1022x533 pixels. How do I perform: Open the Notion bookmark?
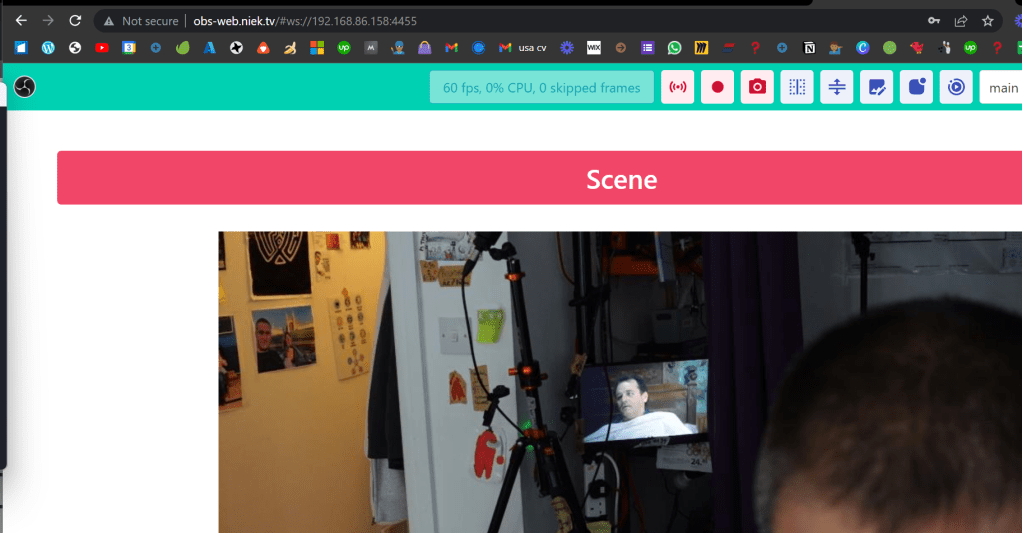tap(809, 48)
